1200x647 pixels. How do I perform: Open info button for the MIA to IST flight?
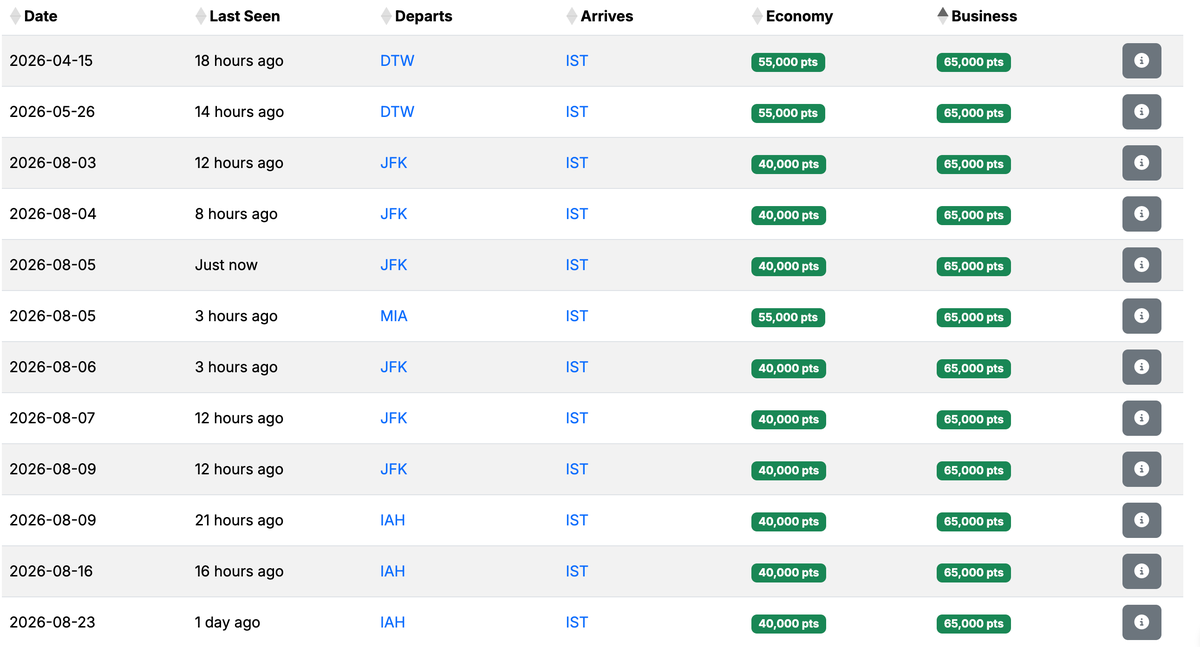[1141, 316]
